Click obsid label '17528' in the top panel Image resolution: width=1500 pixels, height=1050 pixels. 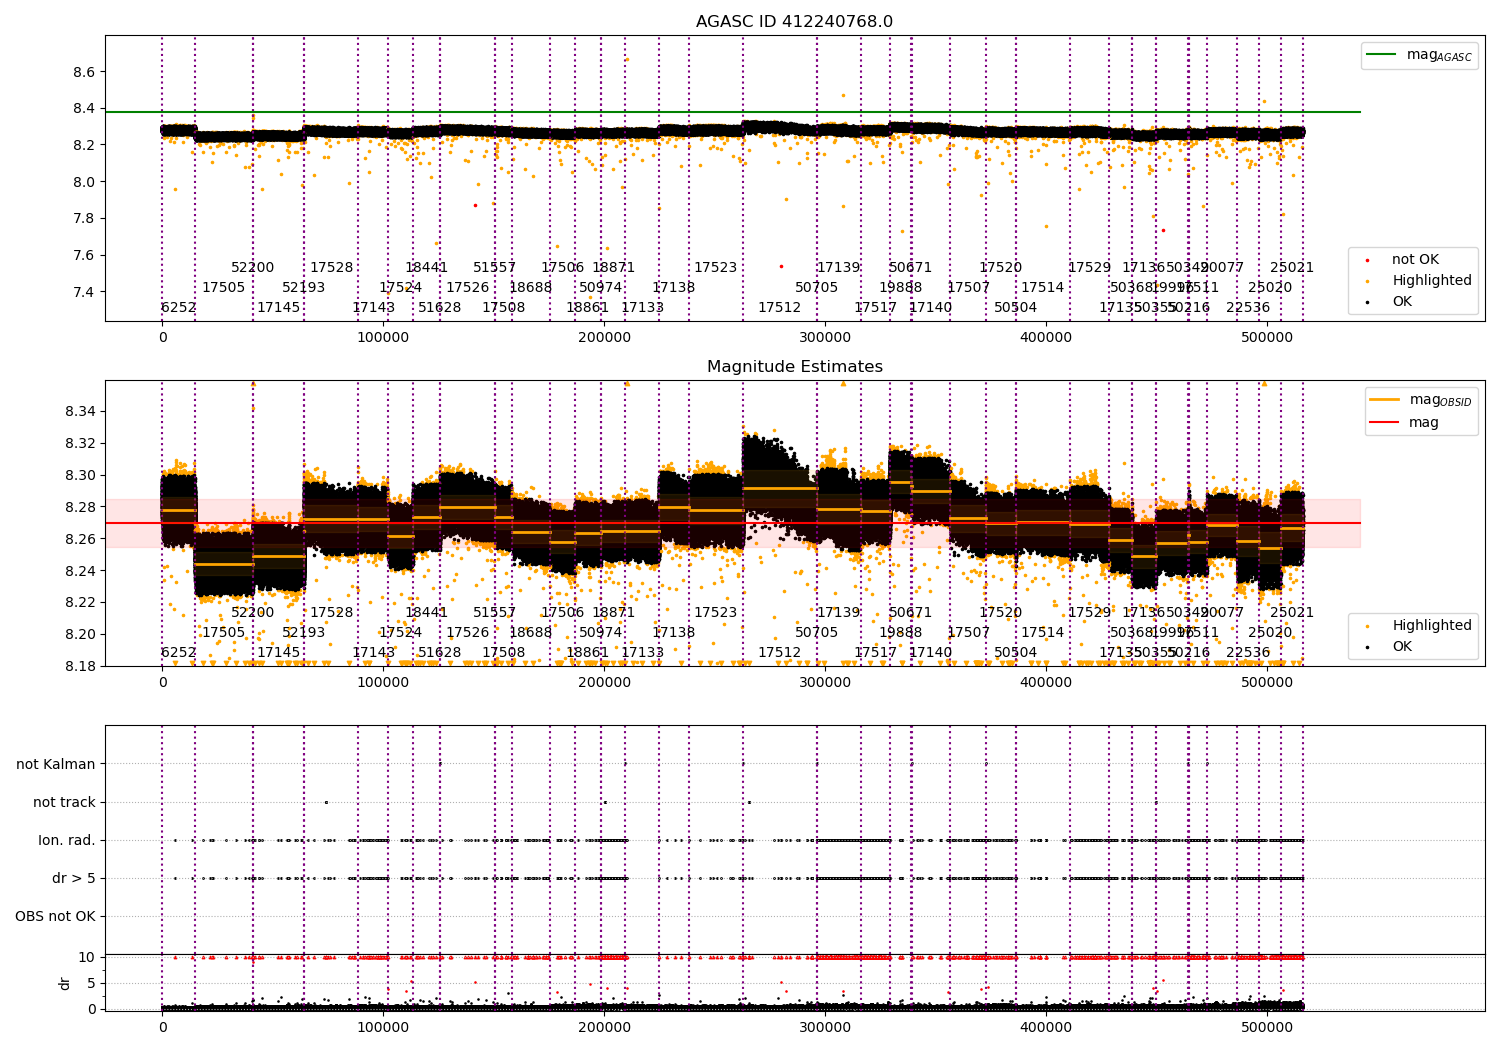pyautogui.click(x=331, y=267)
